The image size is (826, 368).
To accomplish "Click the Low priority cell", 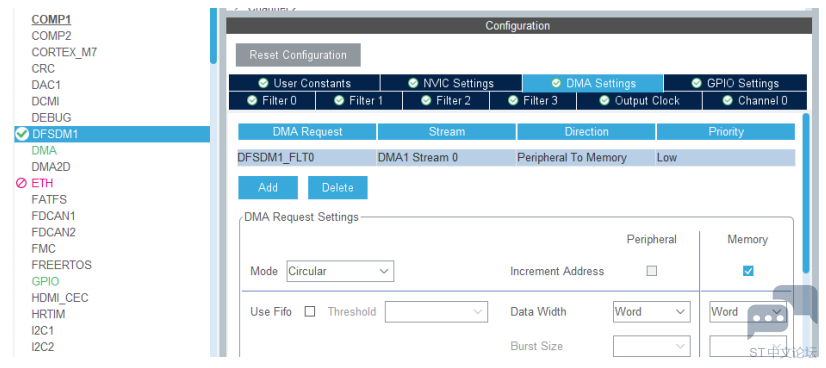I will 725,157.
